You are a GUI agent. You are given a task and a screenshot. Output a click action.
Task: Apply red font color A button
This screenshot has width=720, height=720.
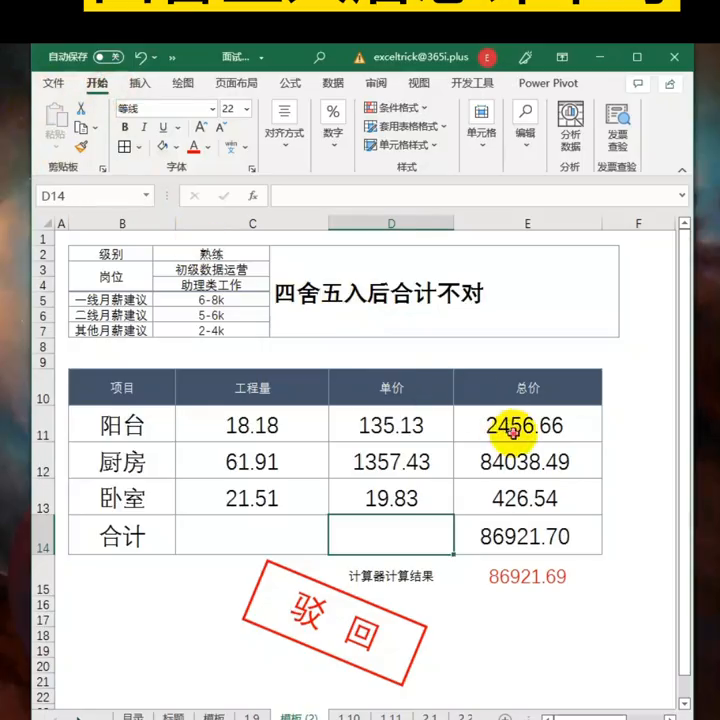coord(194,147)
